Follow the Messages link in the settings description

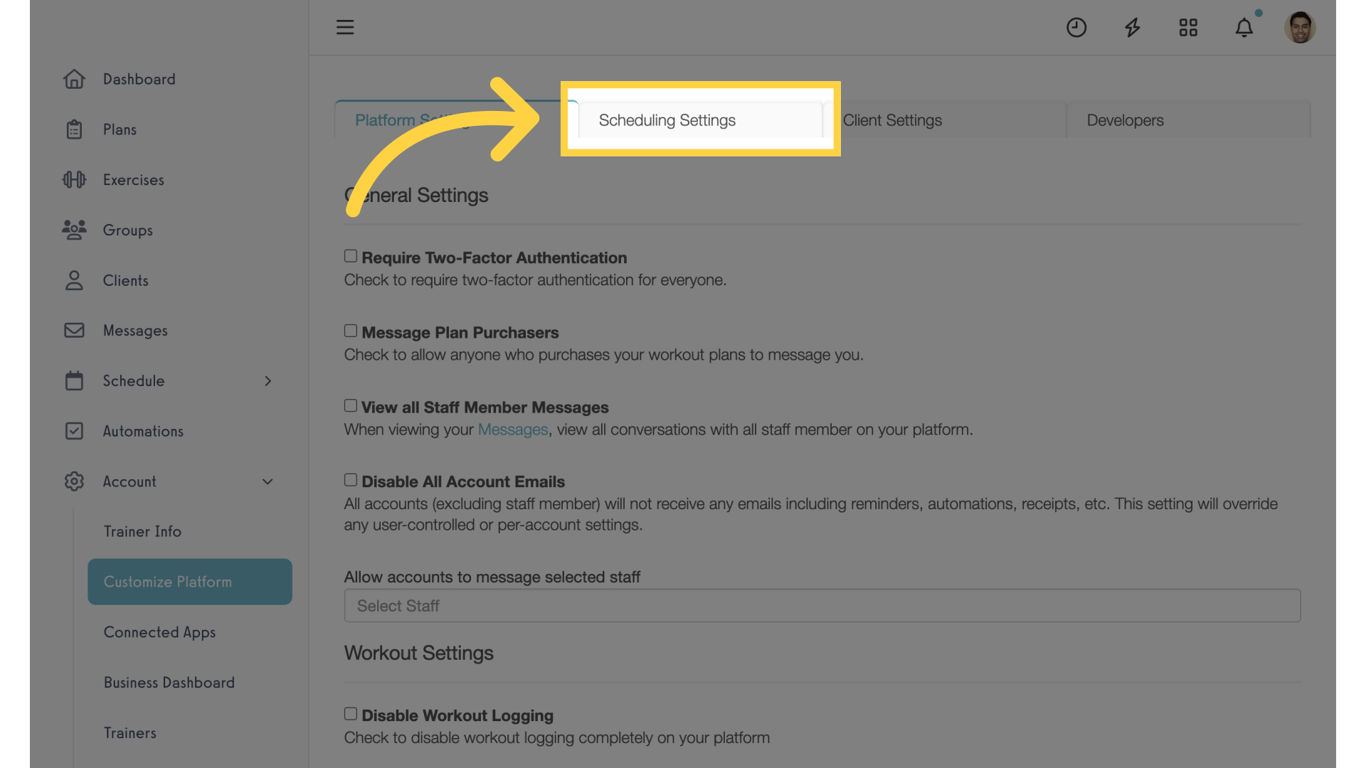coord(513,429)
